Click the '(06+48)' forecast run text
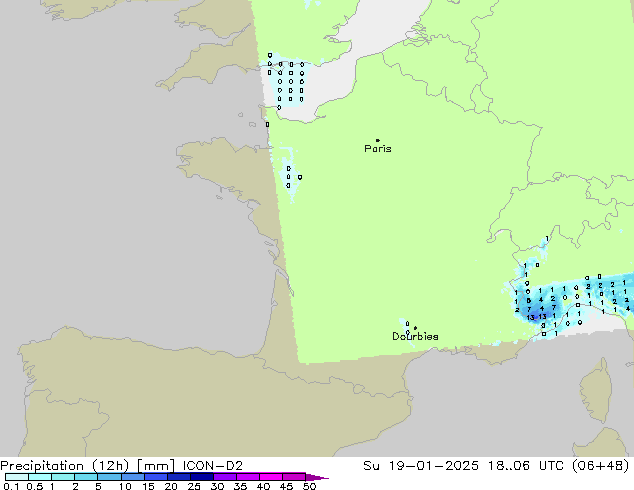634x490 pixels. click(600, 466)
